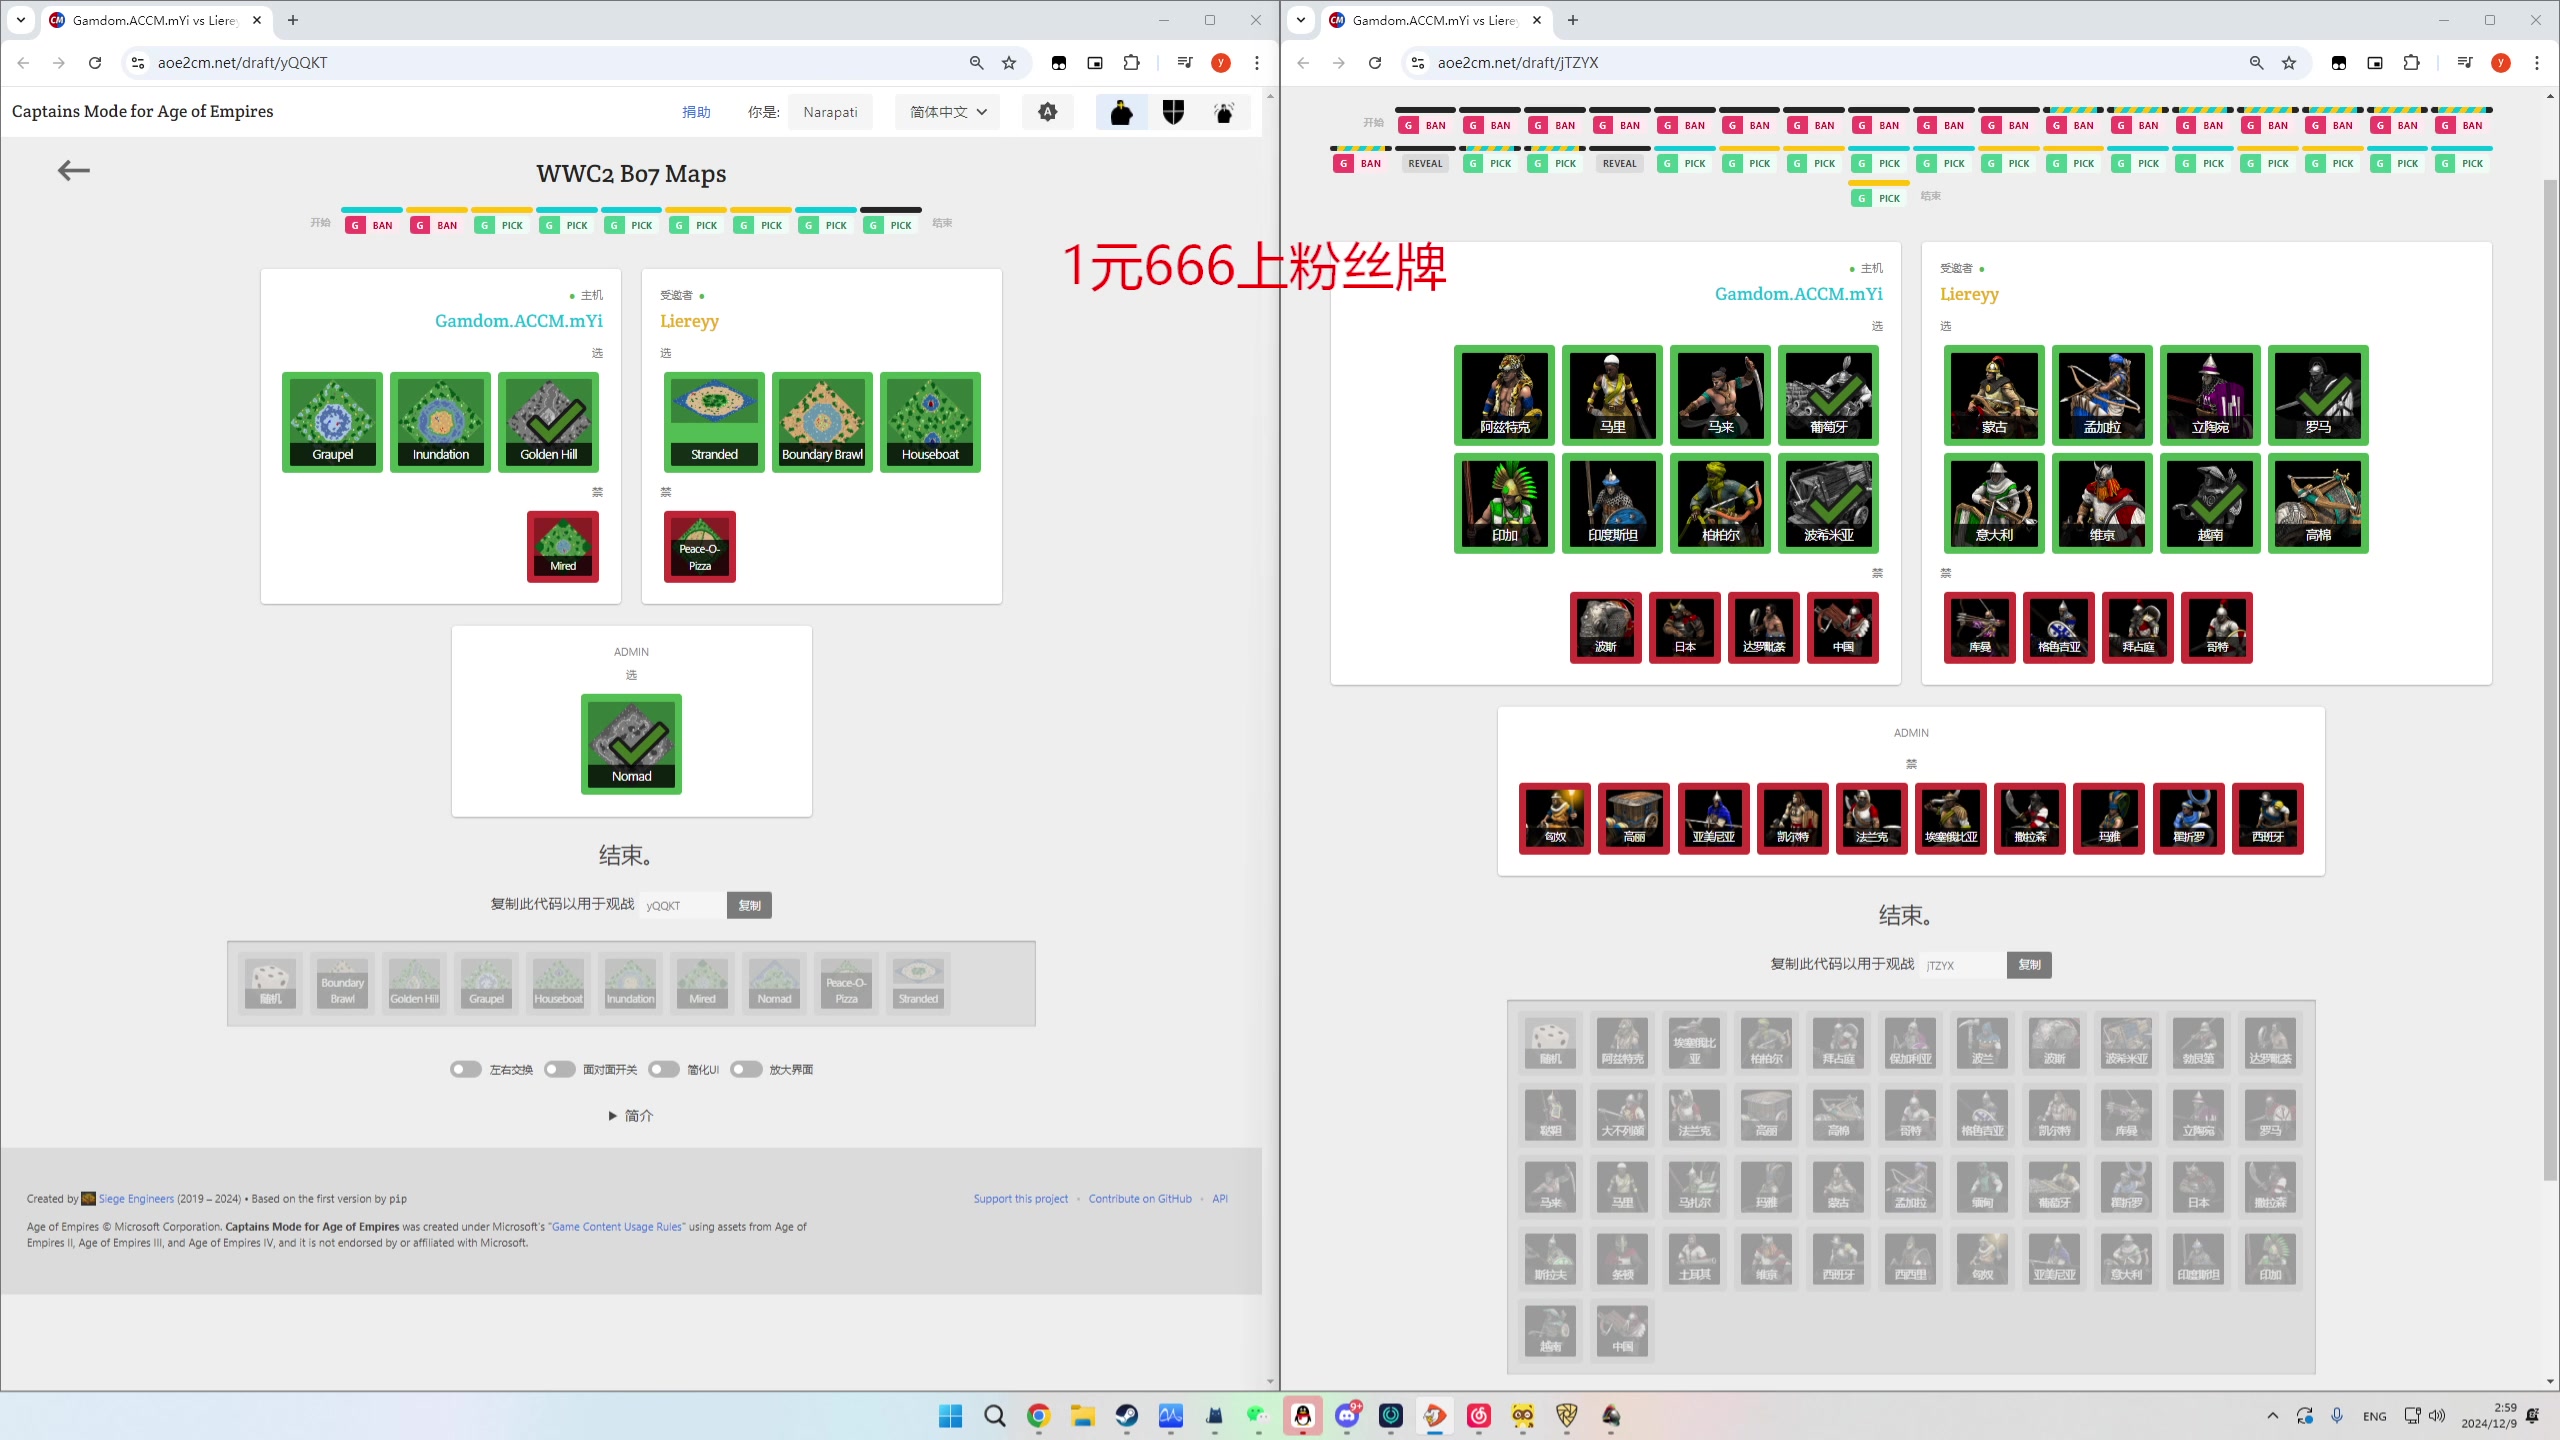Select the black pawn color theme icon
2560x1440 pixels.
click(1121, 112)
